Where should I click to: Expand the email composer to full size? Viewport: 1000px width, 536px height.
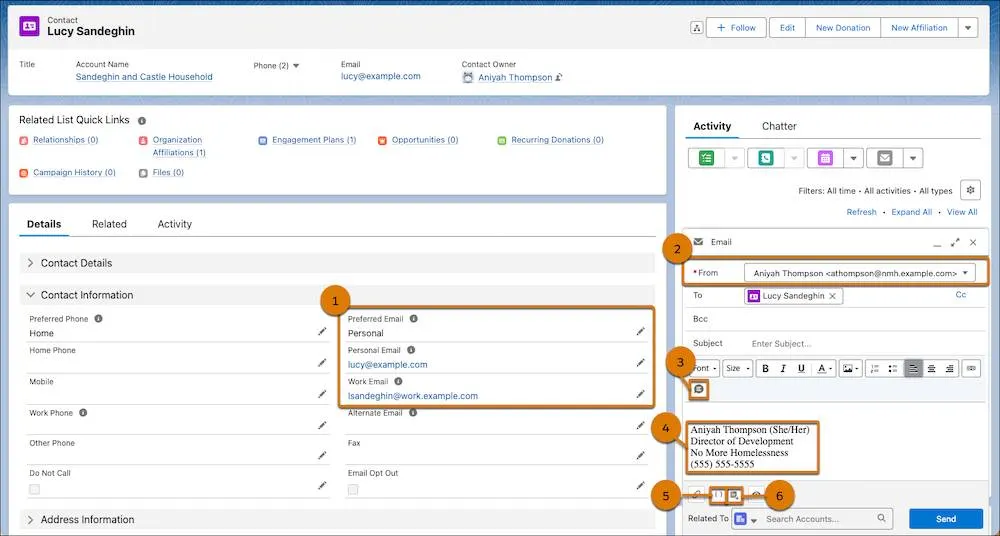pyautogui.click(x=955, y=242)
